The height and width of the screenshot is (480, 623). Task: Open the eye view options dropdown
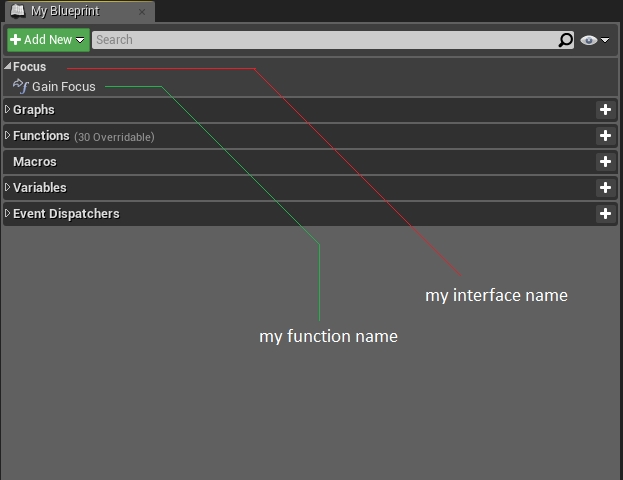tap(594, 40)
